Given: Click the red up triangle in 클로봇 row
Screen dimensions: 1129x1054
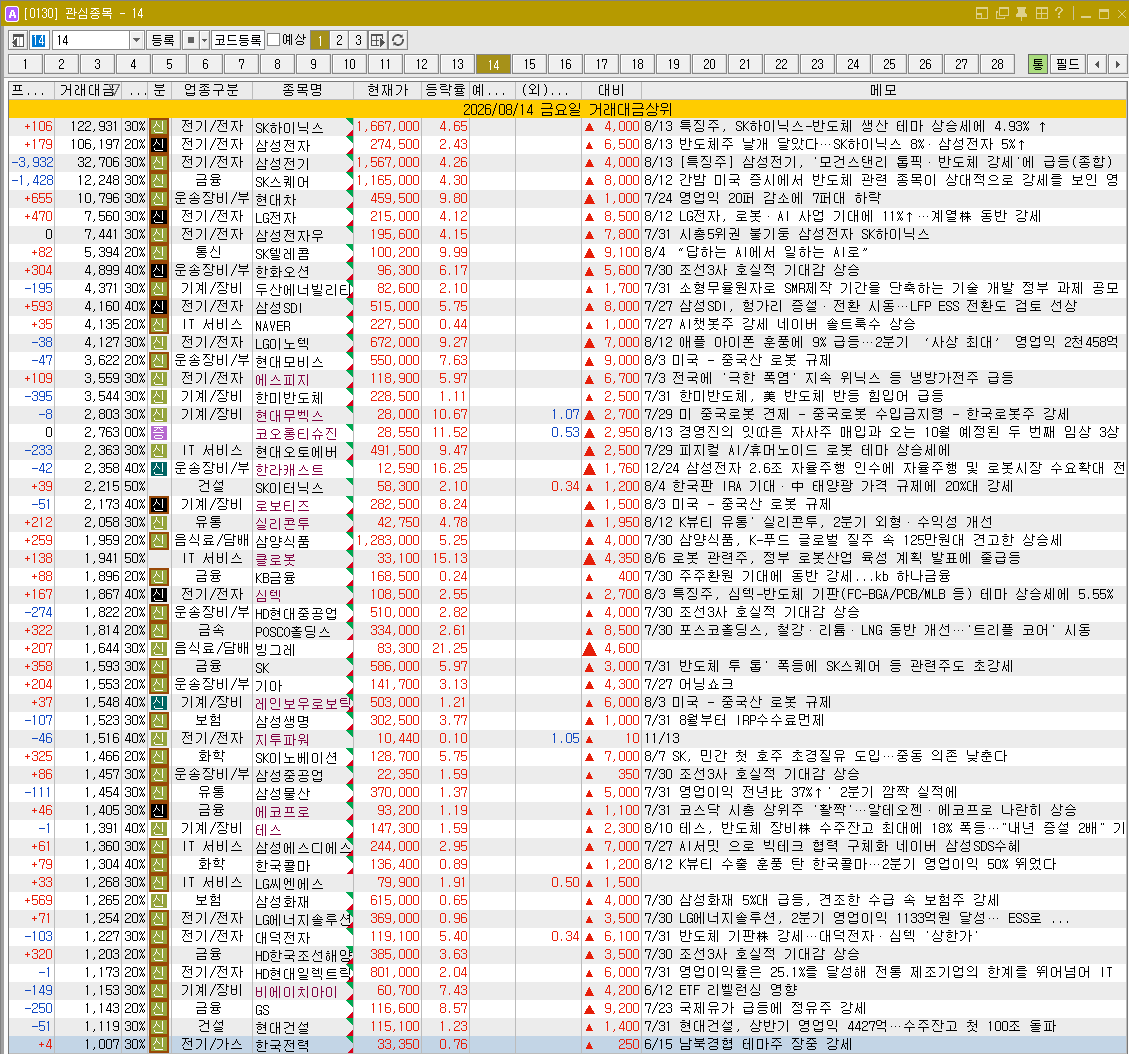Looking at the screenshot, I should [x=590, y=559].
